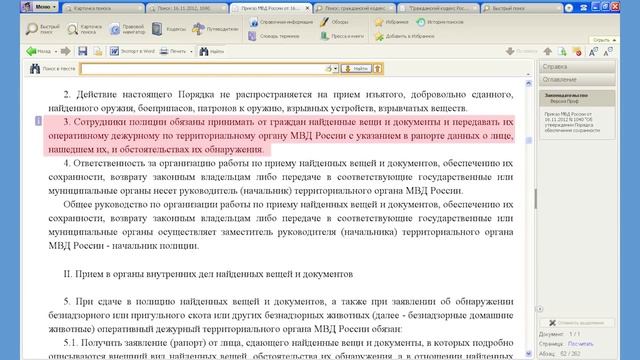Click the phone hotline icon in title bar

pyautogui.click(x=584, y=7)
